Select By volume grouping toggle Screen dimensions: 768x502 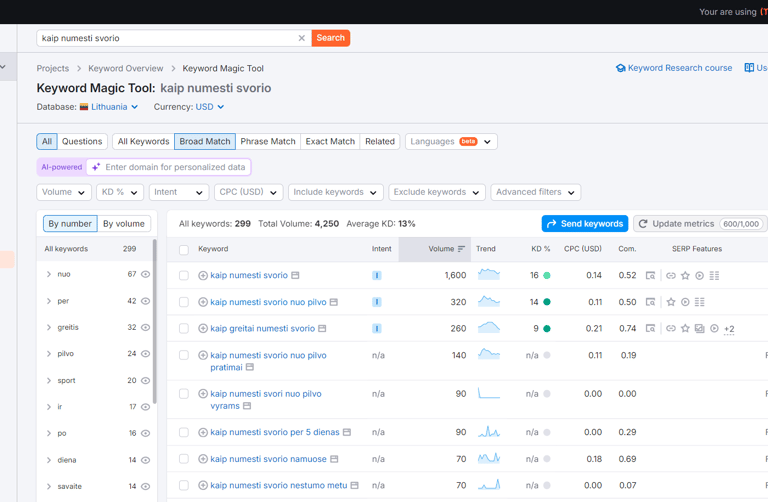124,224
